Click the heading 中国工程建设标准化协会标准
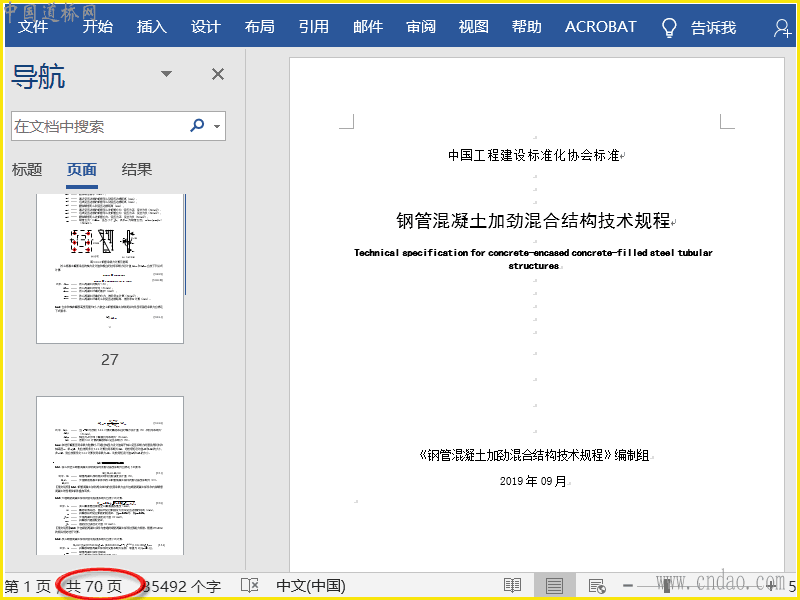Screen dimensions: 800x600 533,155
